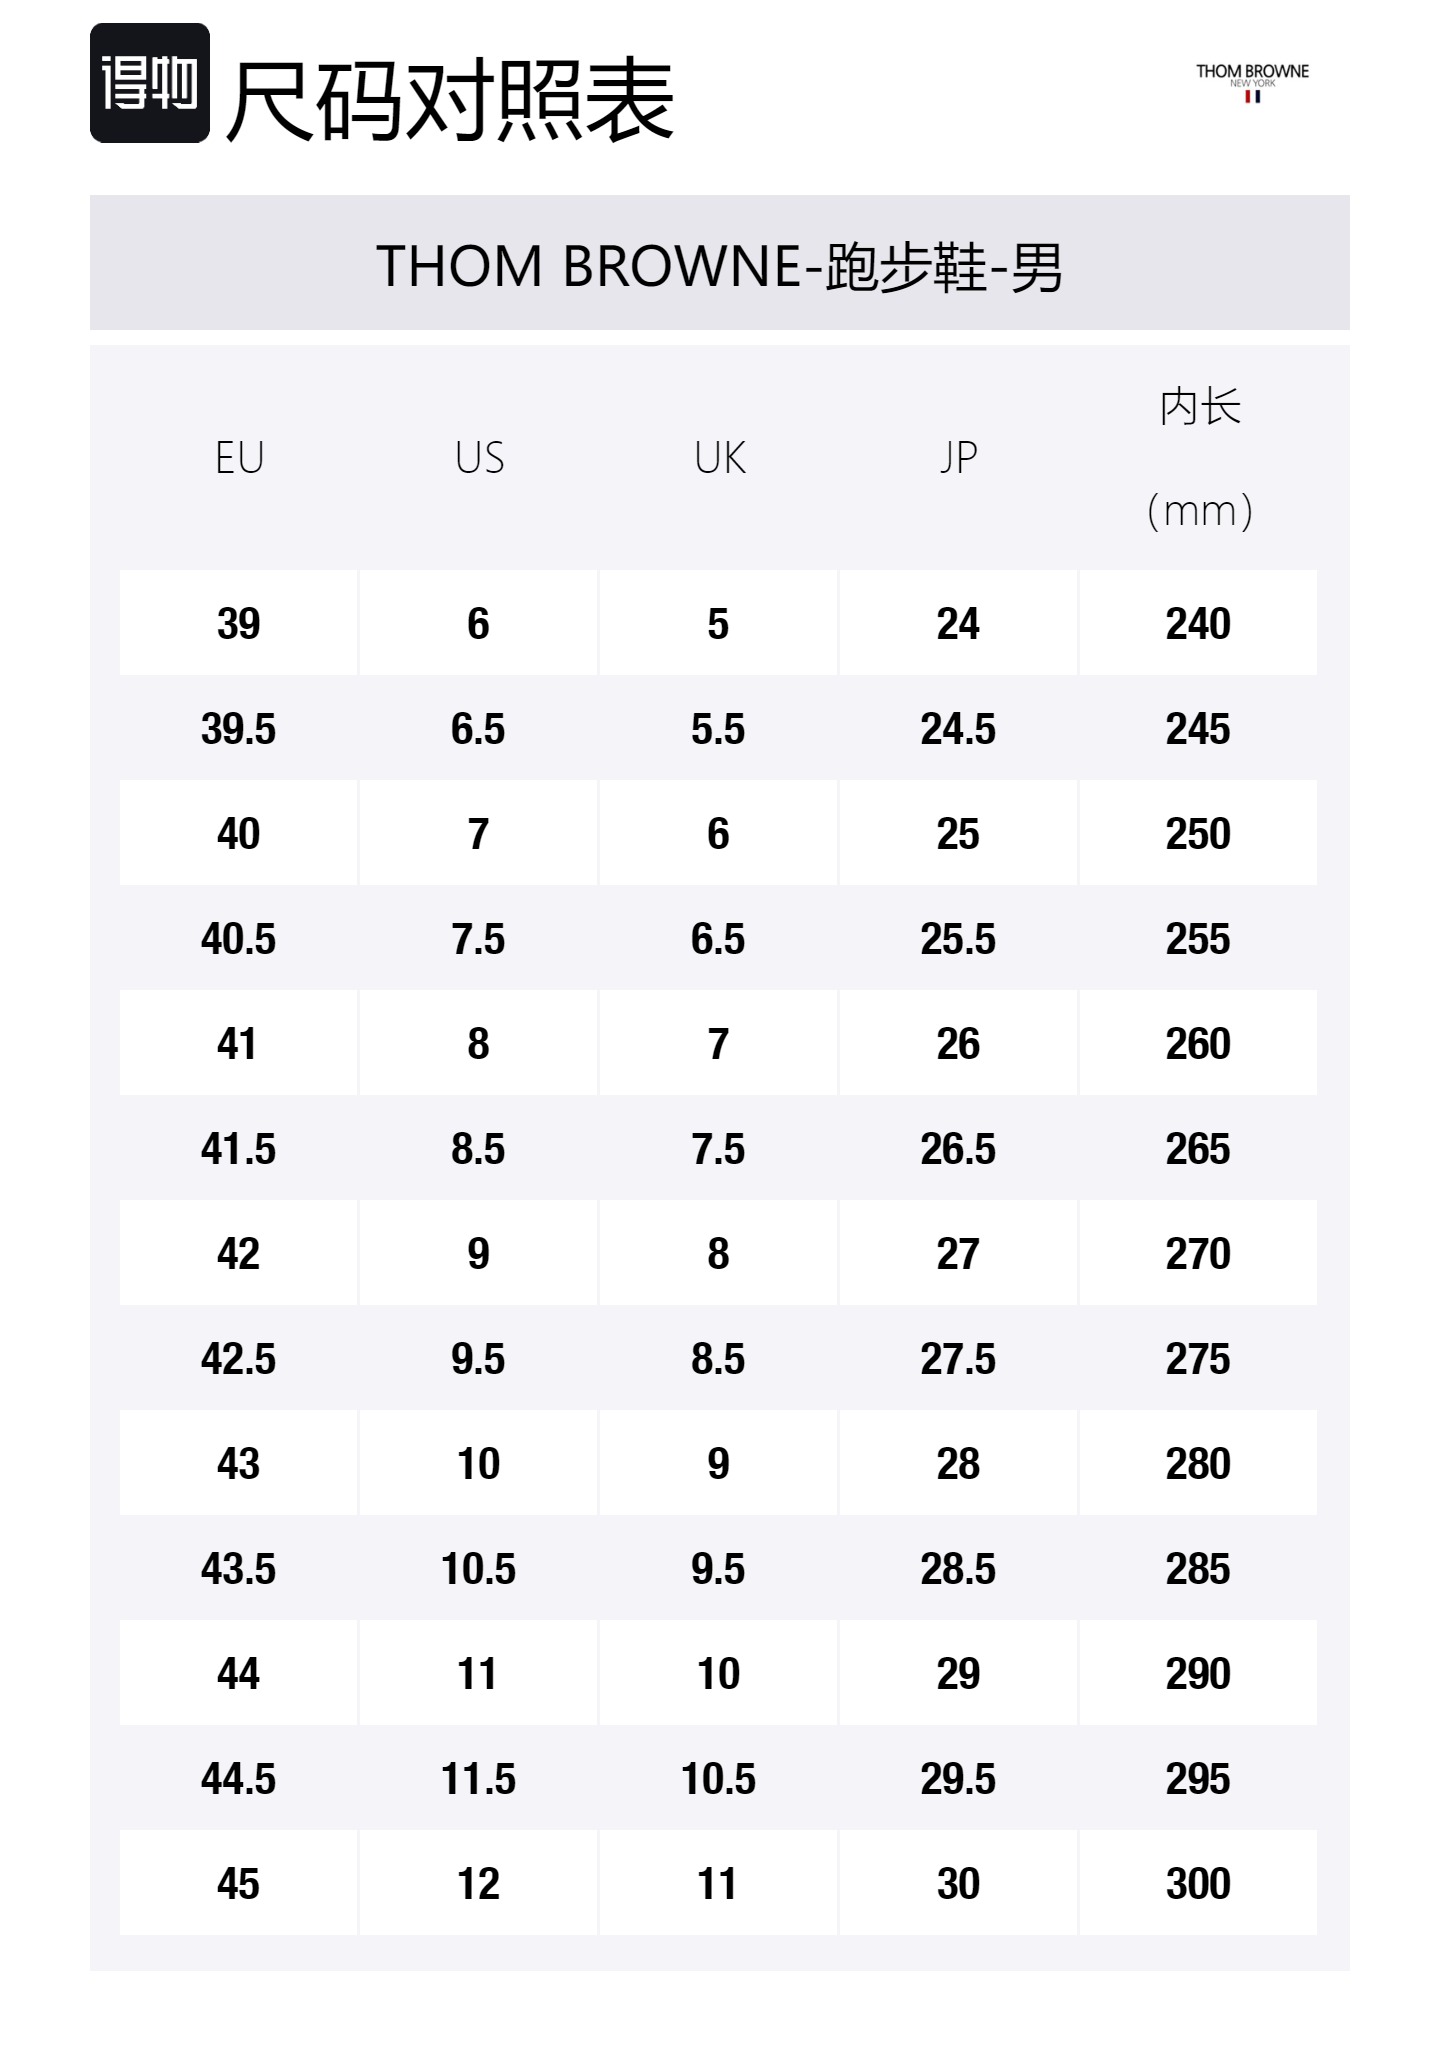Click the Thom Browne New York logo
This screenshot has height=2049, width=1440.
click(1252, 80)
